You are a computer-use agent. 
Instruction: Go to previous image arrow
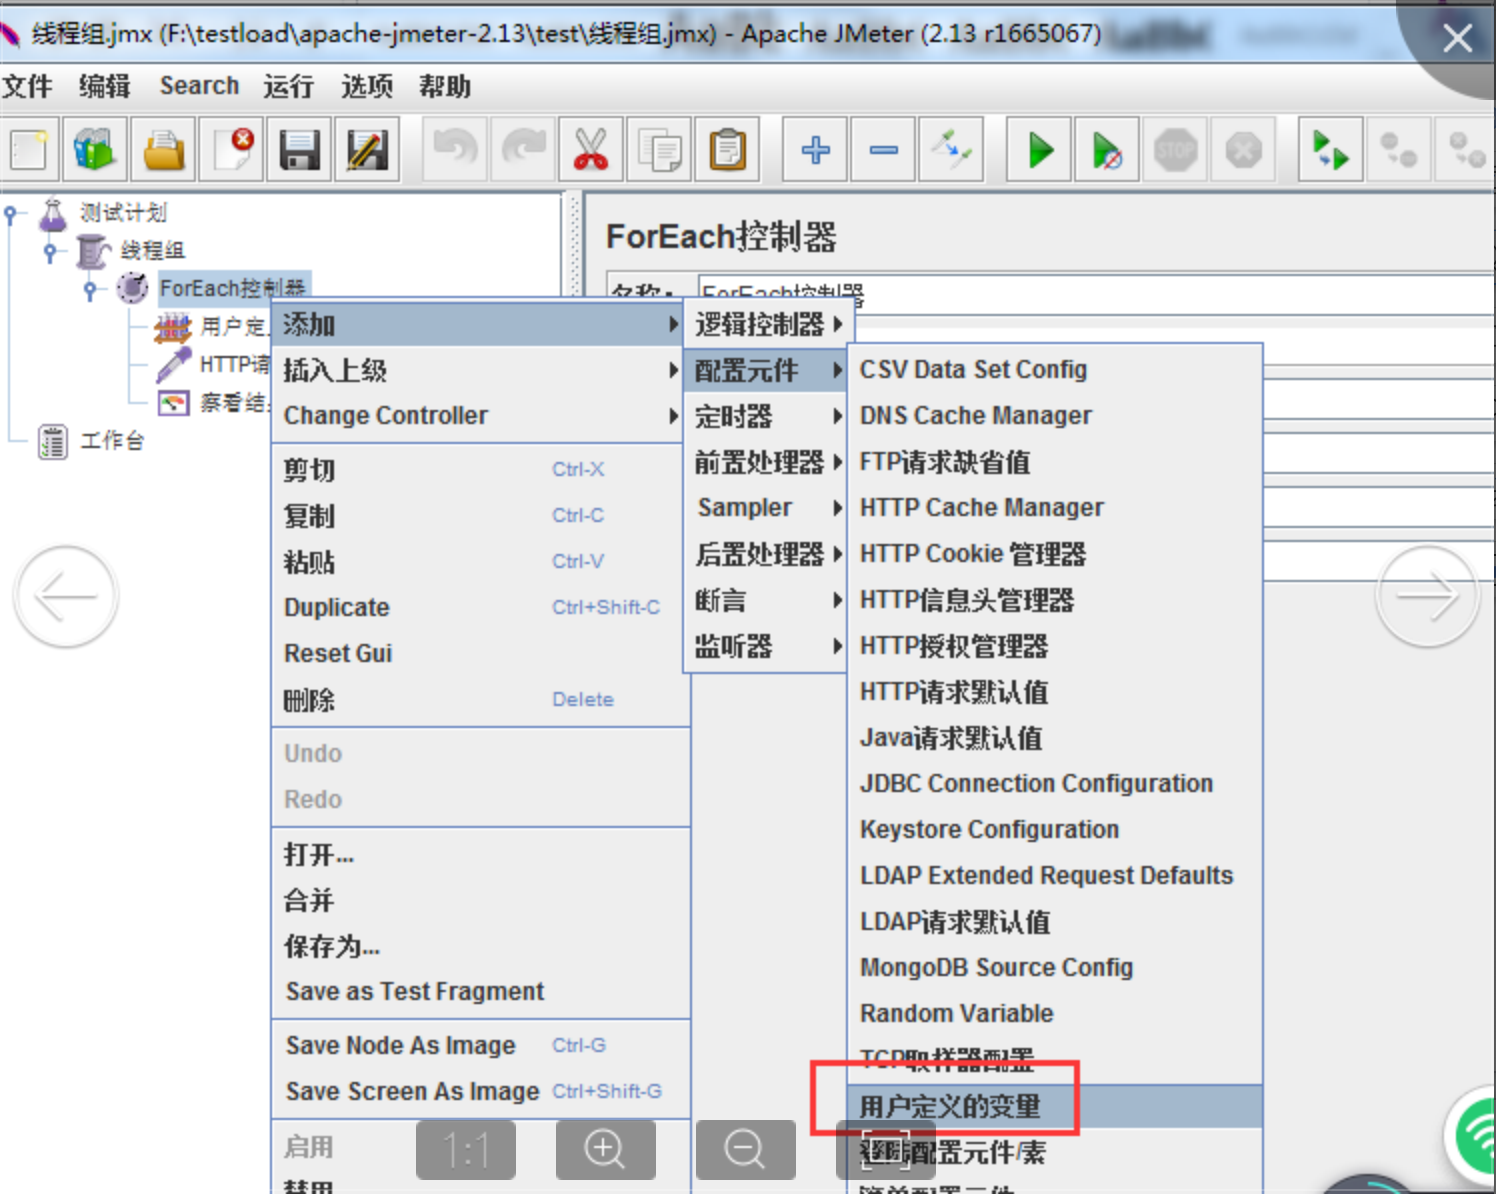pyautogui.click(x=66, y=596)
